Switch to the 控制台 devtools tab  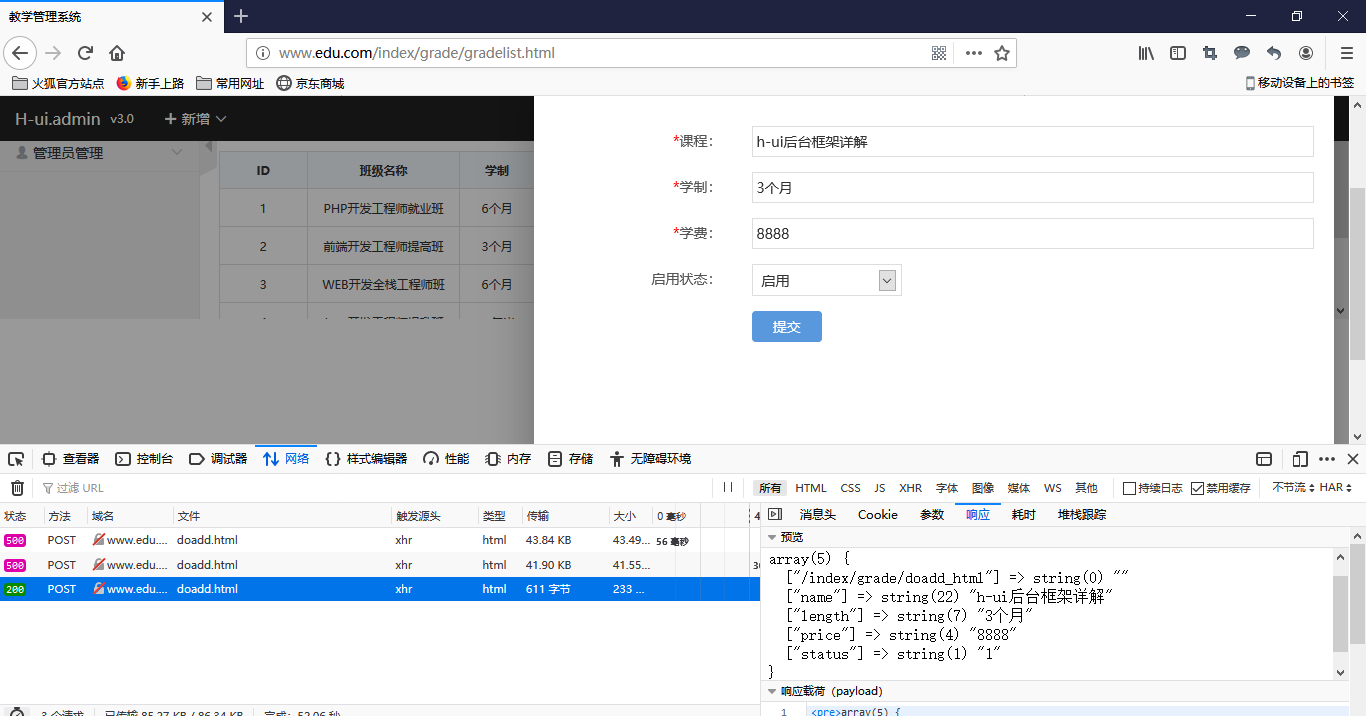pyautogui.click(x=145, y=458)
